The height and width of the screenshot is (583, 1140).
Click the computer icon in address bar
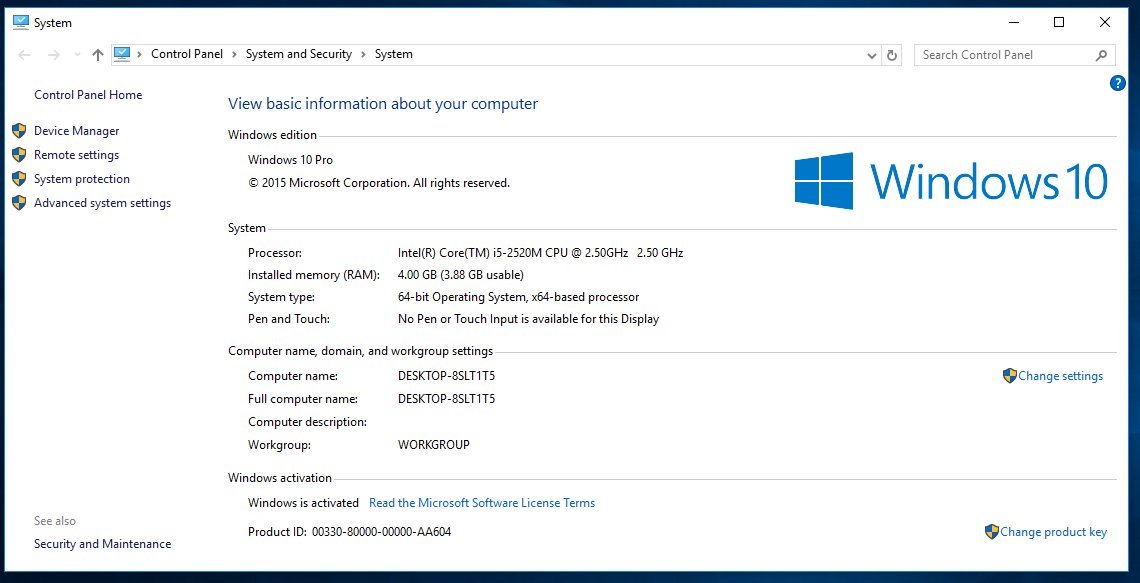click(122, 54)
